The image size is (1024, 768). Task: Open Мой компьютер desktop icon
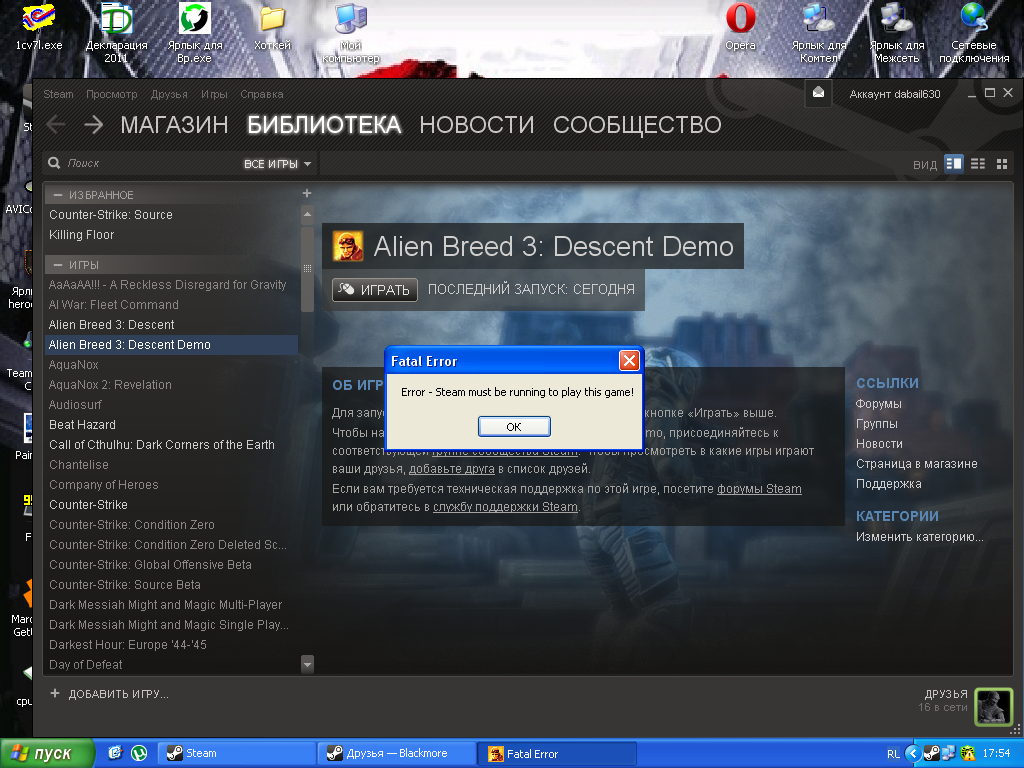click(x=351, y=33)
